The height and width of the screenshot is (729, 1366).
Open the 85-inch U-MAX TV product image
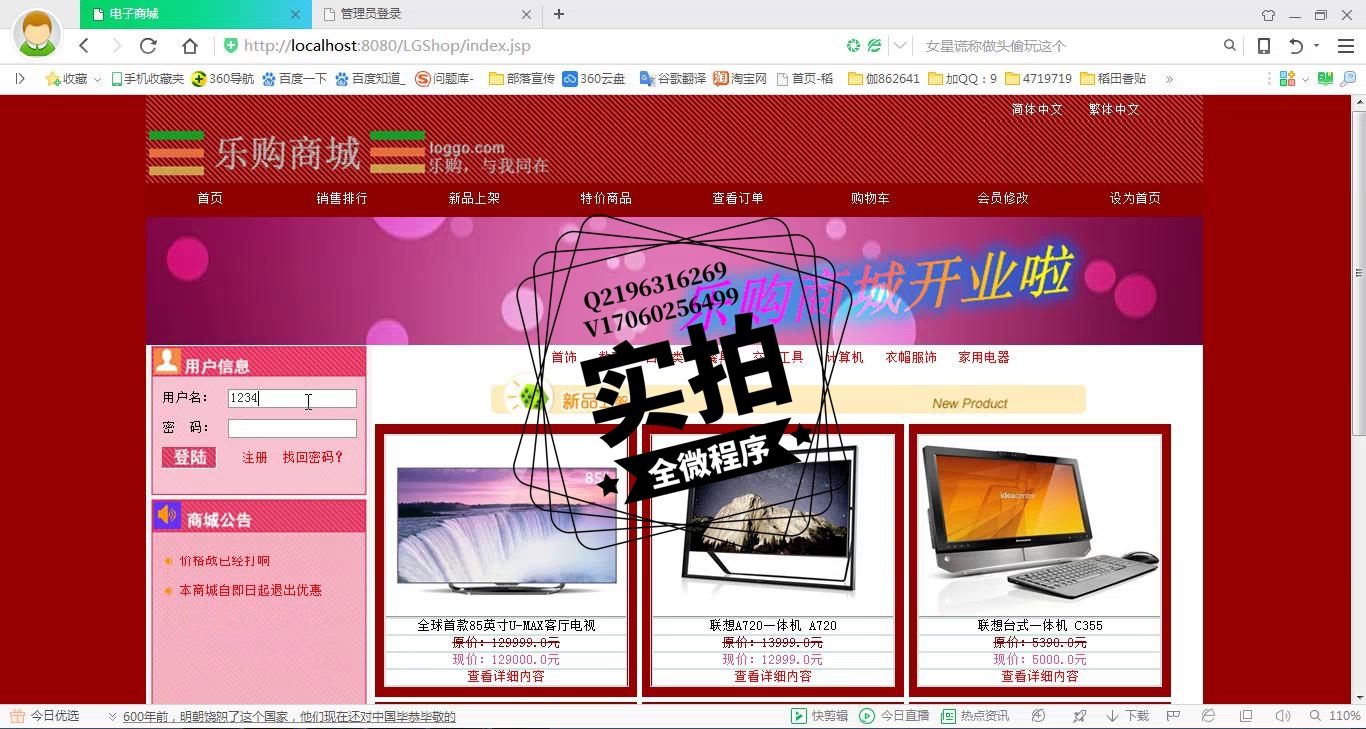click(506, 526)
